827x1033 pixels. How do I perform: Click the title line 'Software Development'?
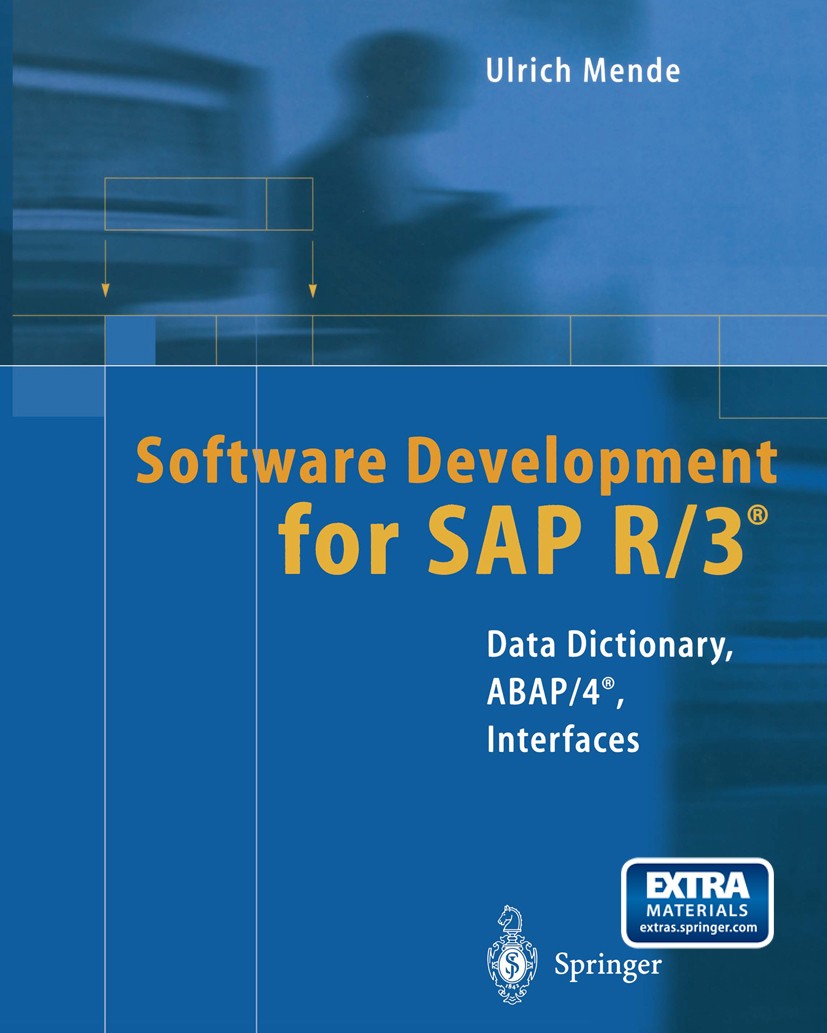click(457, 462)
